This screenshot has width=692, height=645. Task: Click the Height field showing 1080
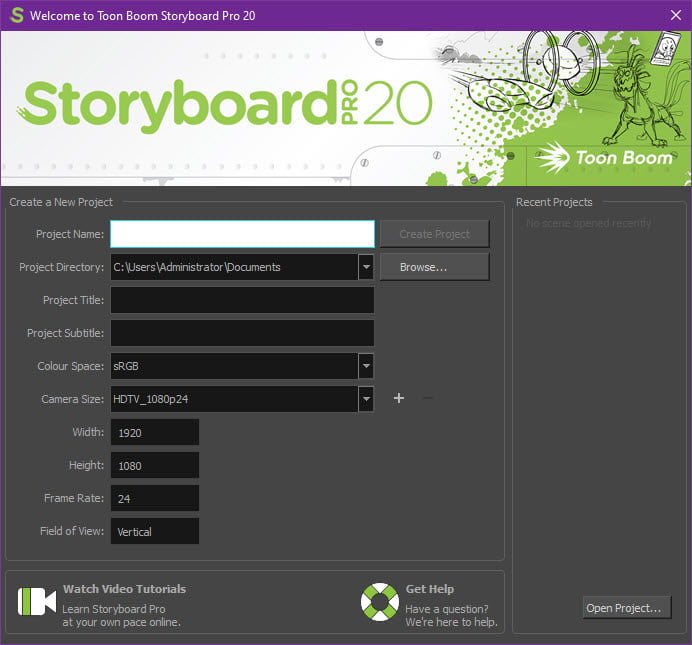click(x=154, y=465)
